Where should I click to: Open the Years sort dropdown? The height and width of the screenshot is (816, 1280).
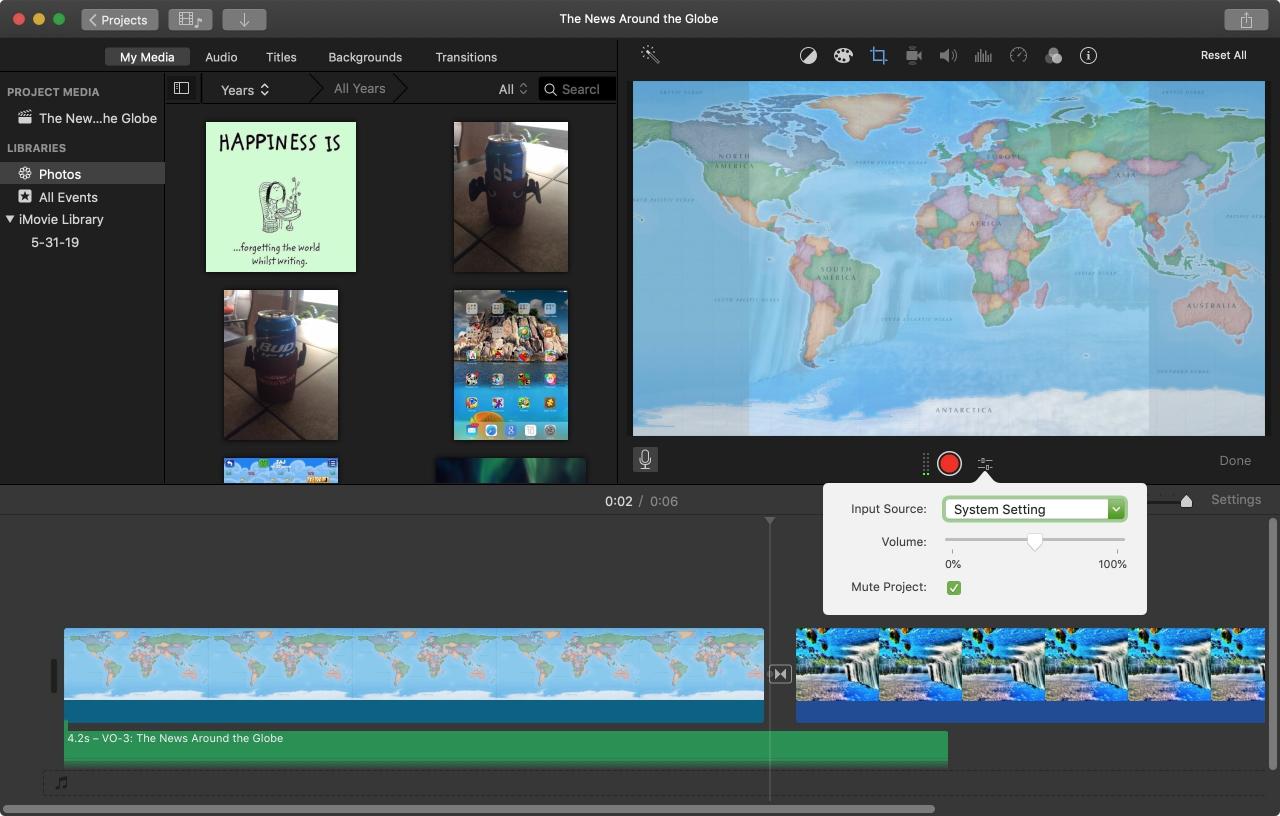pyautogui.click(x=245, y=89)
